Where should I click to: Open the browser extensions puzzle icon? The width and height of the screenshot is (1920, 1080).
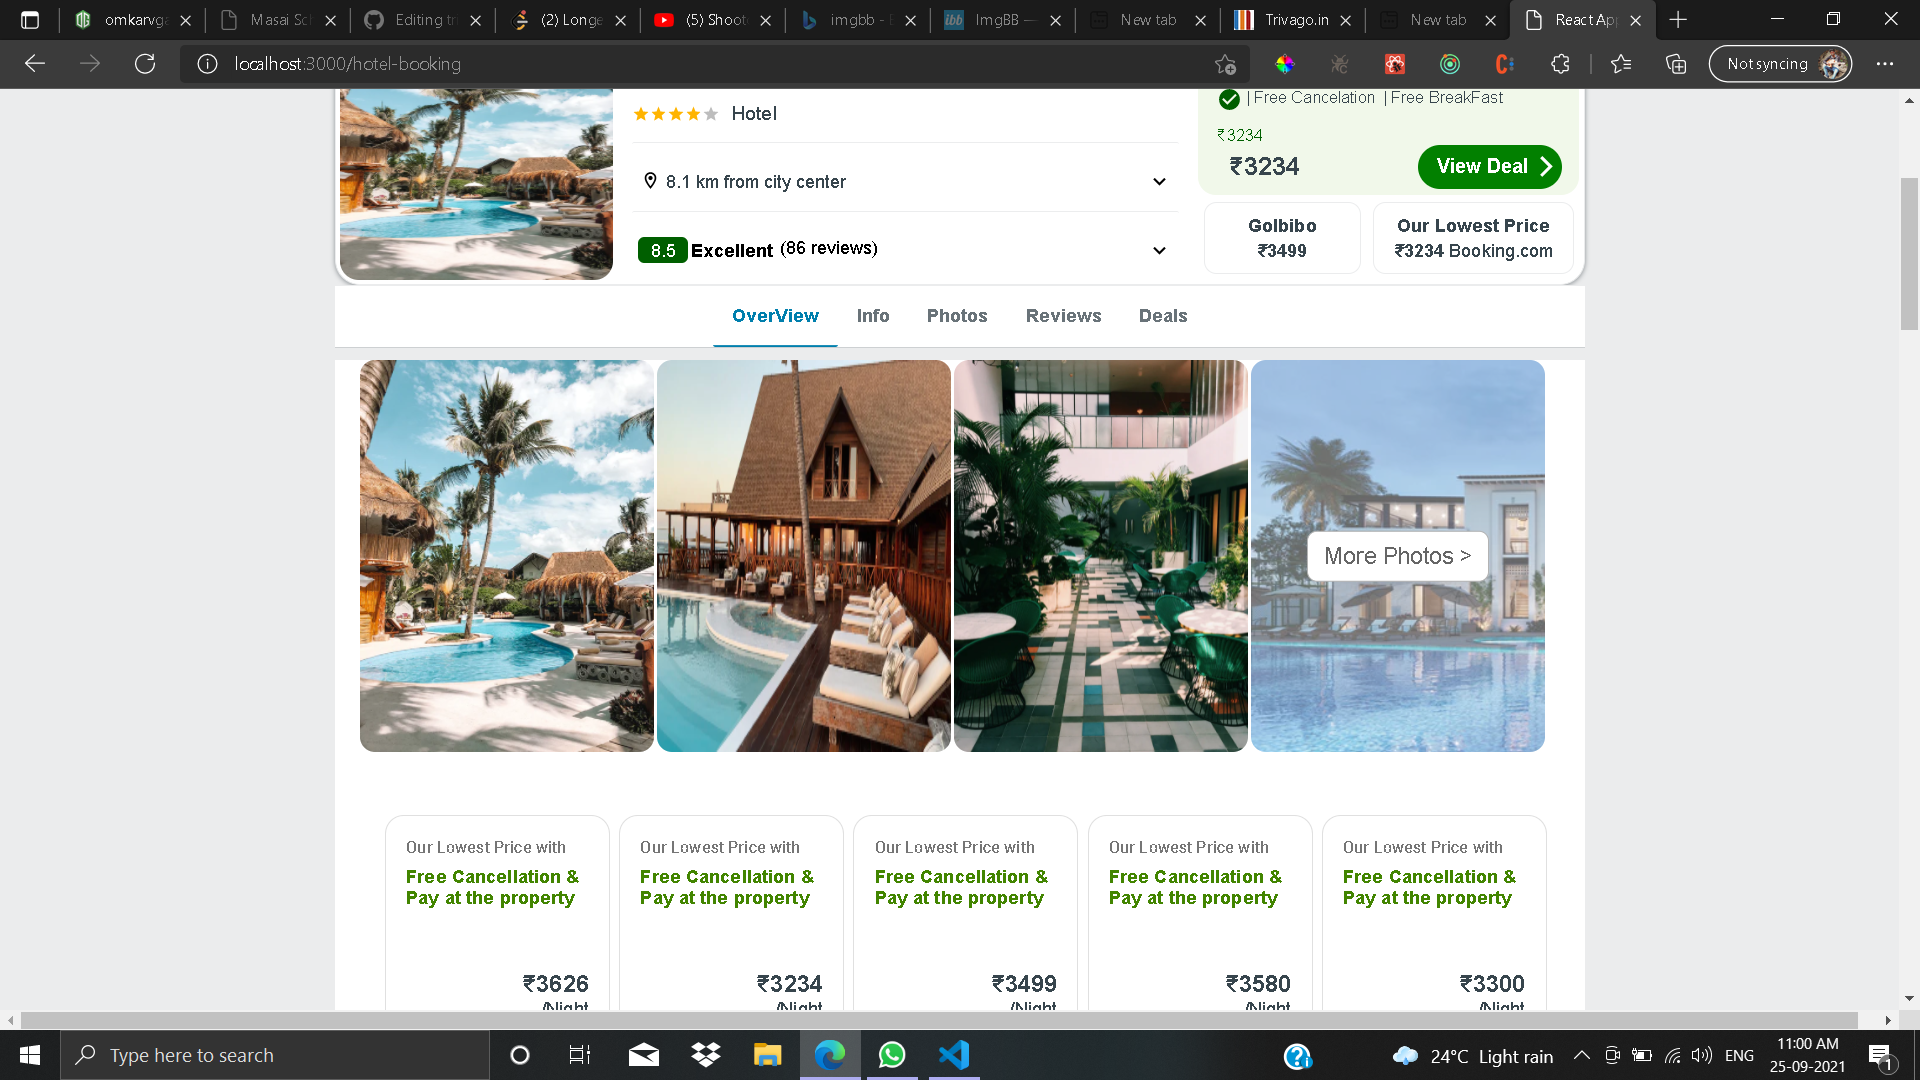click(x=1560, y=64)
